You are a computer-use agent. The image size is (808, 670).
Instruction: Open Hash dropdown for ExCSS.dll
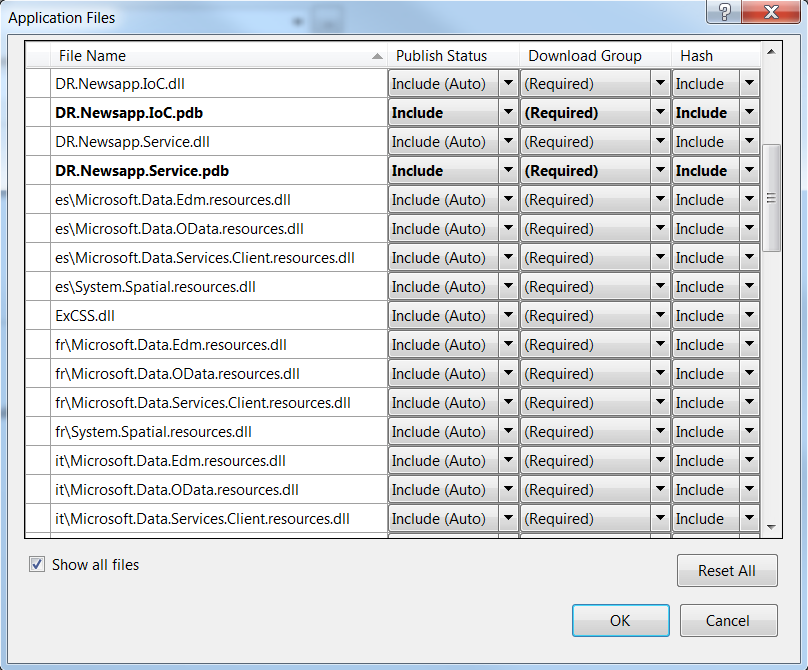click(x=749, y=315)
